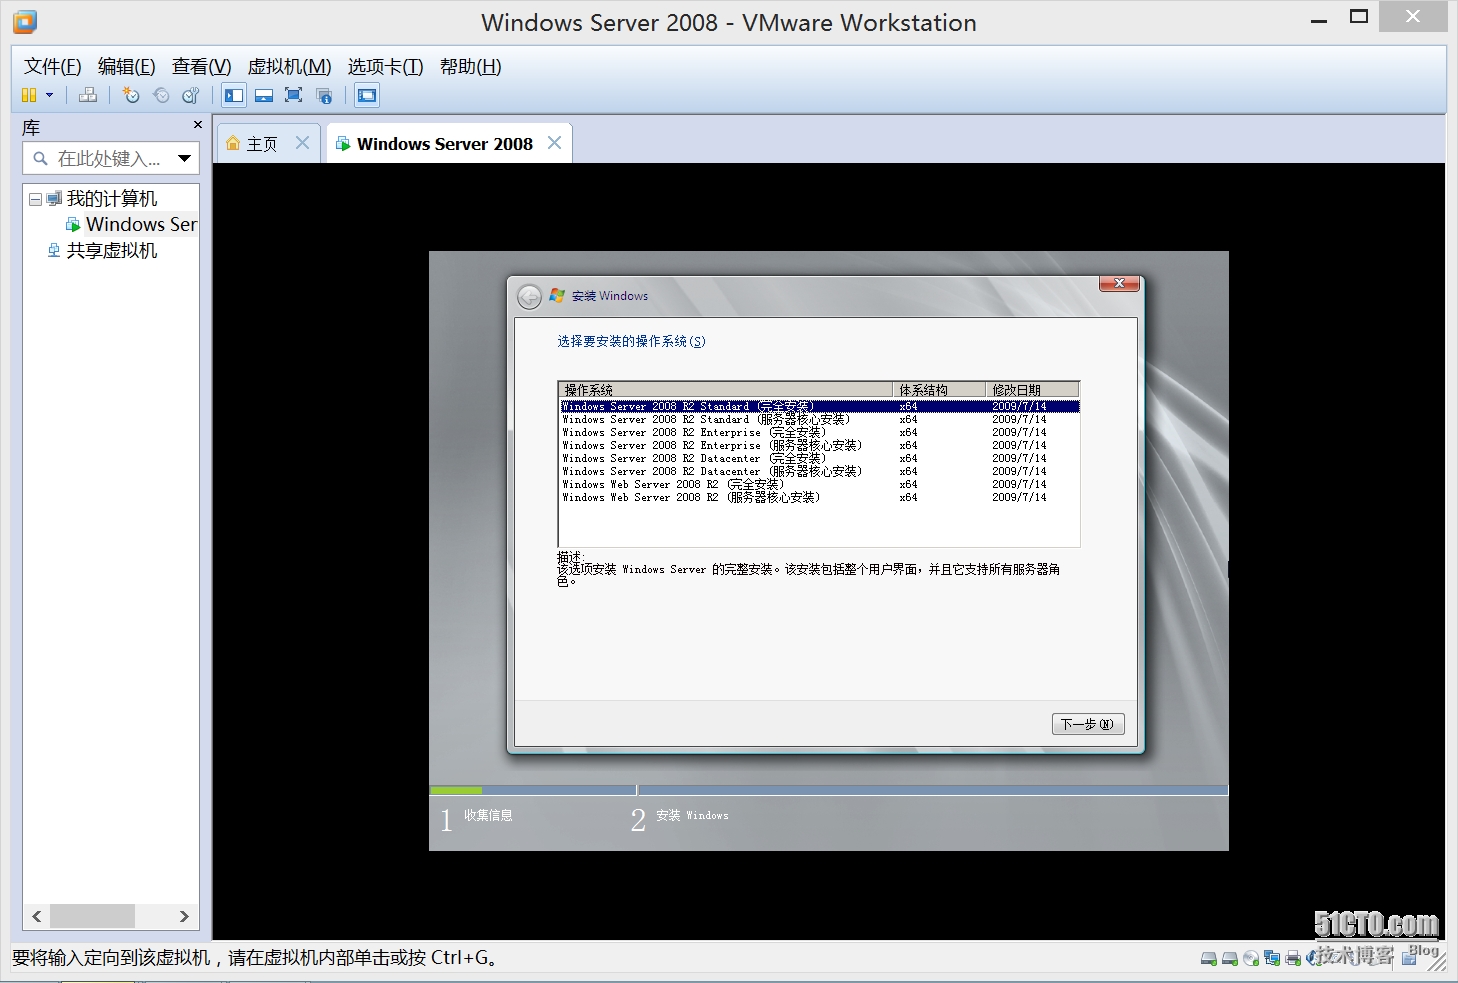This screenshot has width=1458, height=983.
Task: Switch to the 主页 tab
Action: tap(261, 144)
